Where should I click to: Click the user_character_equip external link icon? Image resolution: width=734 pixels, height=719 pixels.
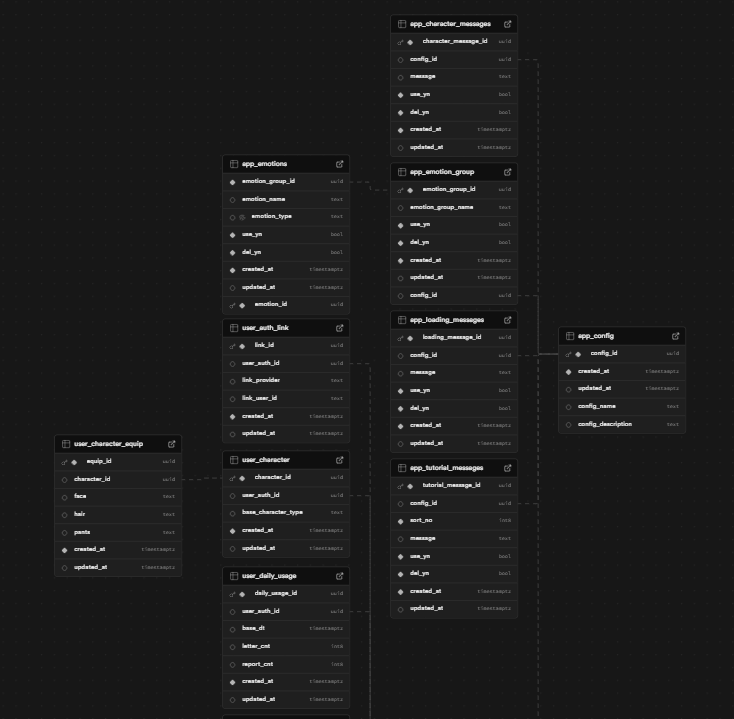171,443
